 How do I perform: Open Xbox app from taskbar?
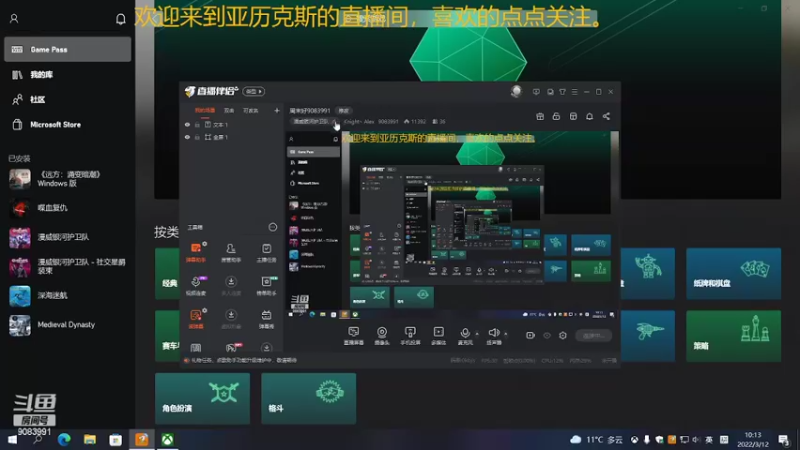tap(167, 440)
